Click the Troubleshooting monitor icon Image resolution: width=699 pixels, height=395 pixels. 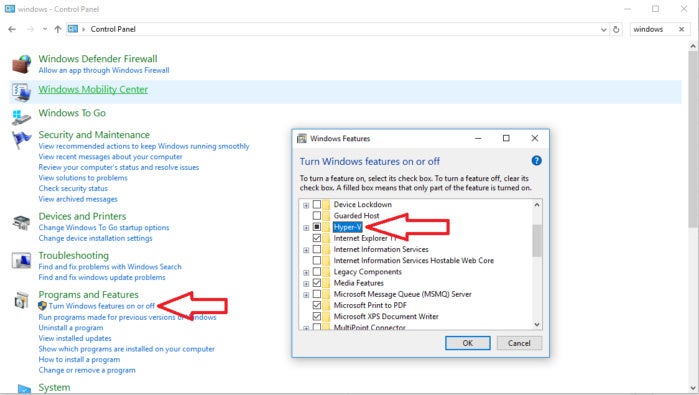click(x=21, y=261)
